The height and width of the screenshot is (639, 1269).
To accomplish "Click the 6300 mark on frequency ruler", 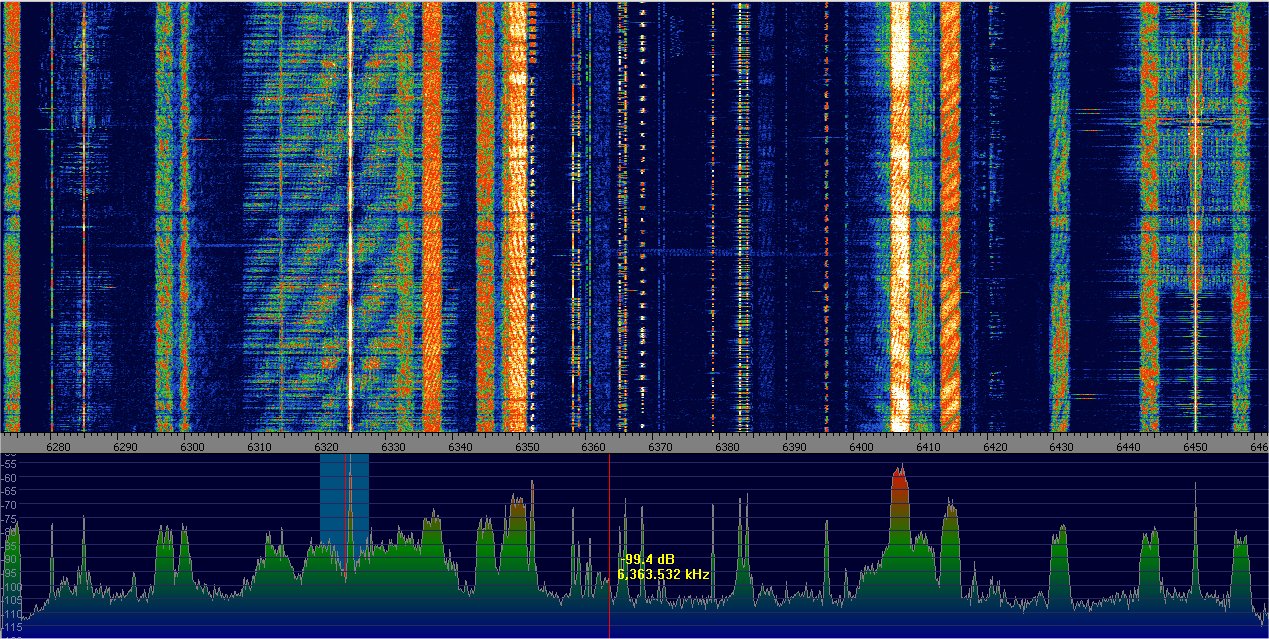I will (x=193, y=447).
